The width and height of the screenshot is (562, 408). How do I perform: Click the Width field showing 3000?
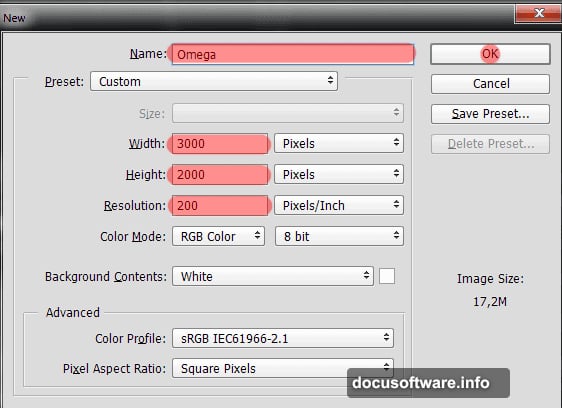tap(220, 144)
